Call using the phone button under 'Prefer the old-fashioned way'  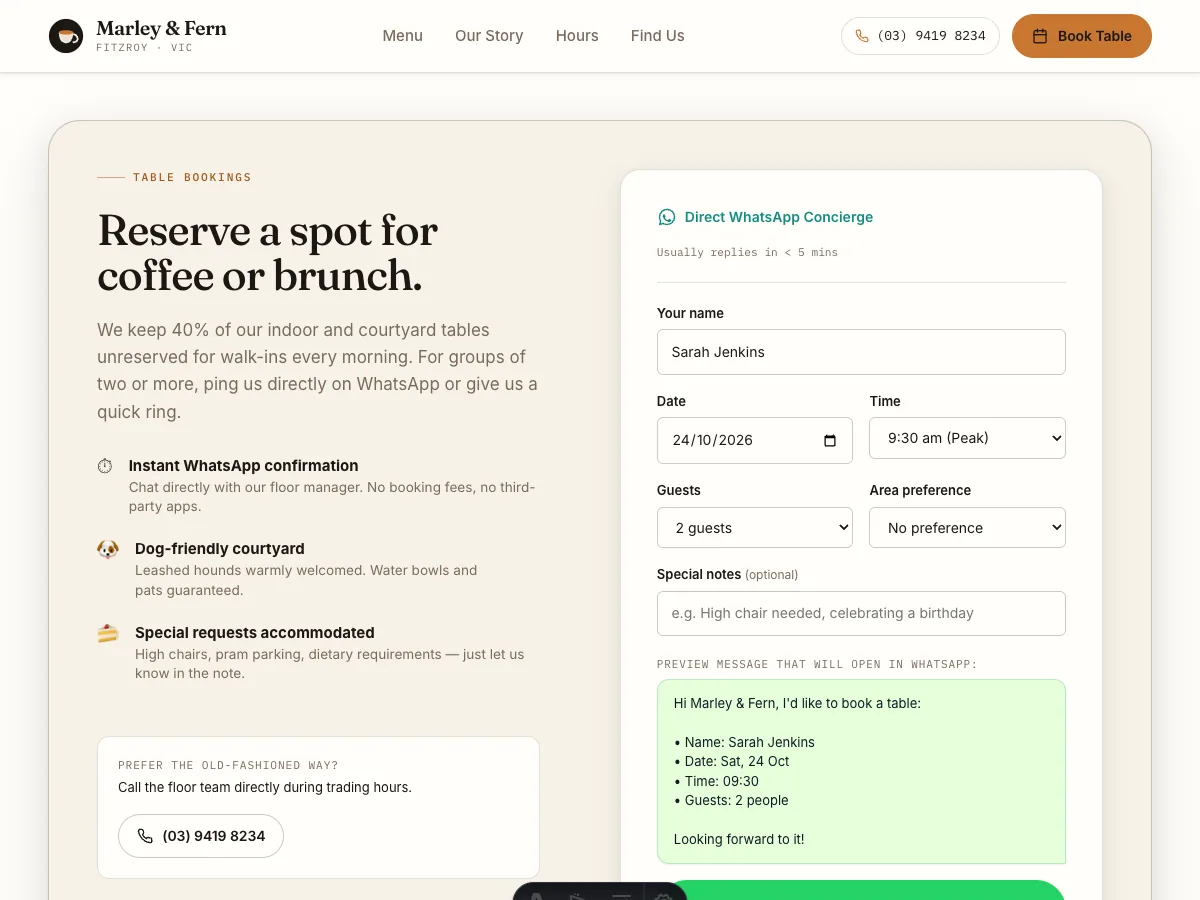[x=201, y=836]
